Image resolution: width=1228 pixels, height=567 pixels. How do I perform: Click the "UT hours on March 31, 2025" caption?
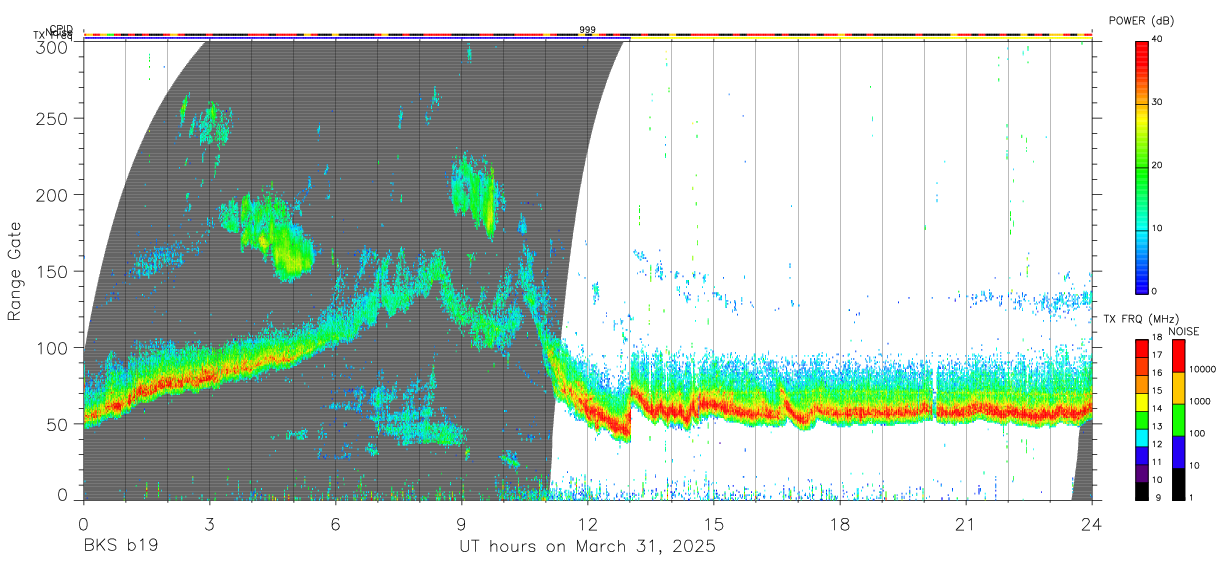[x=587, y=547]
